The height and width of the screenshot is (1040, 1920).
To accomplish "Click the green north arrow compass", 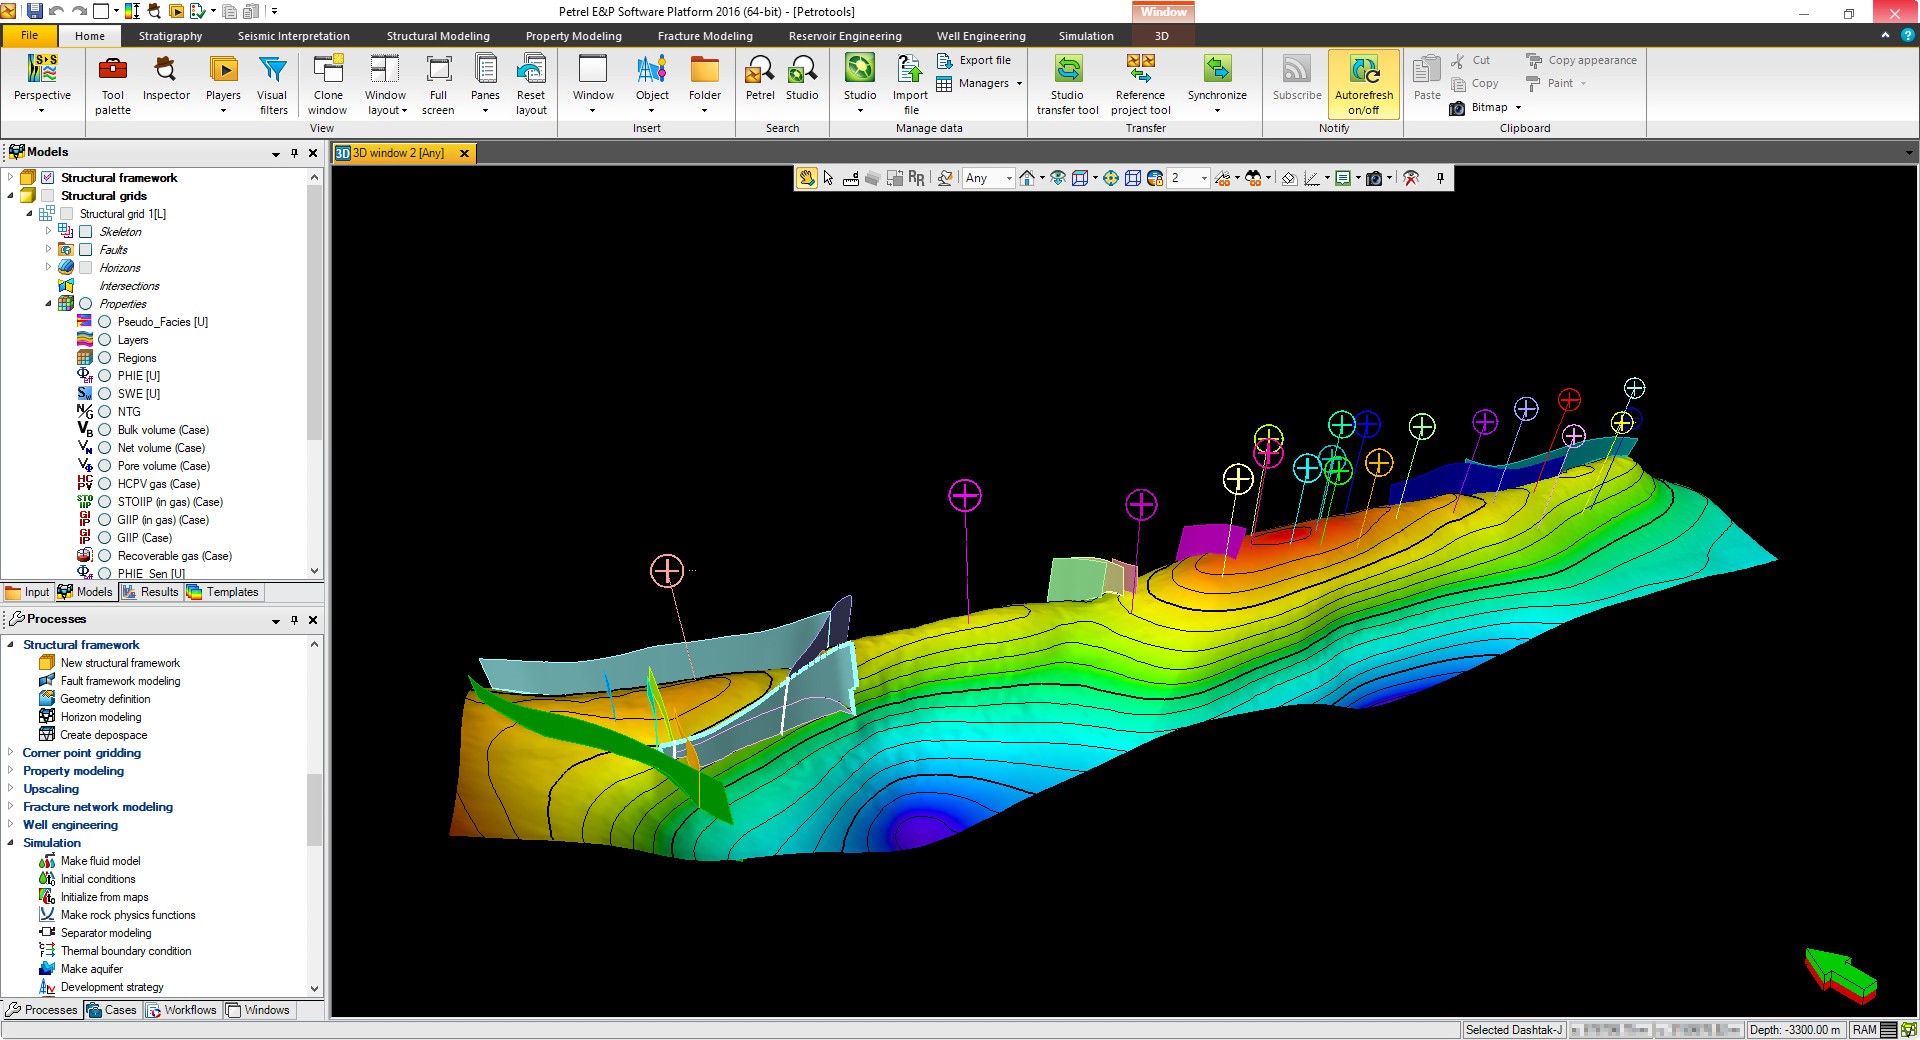I will [1840, 975].
